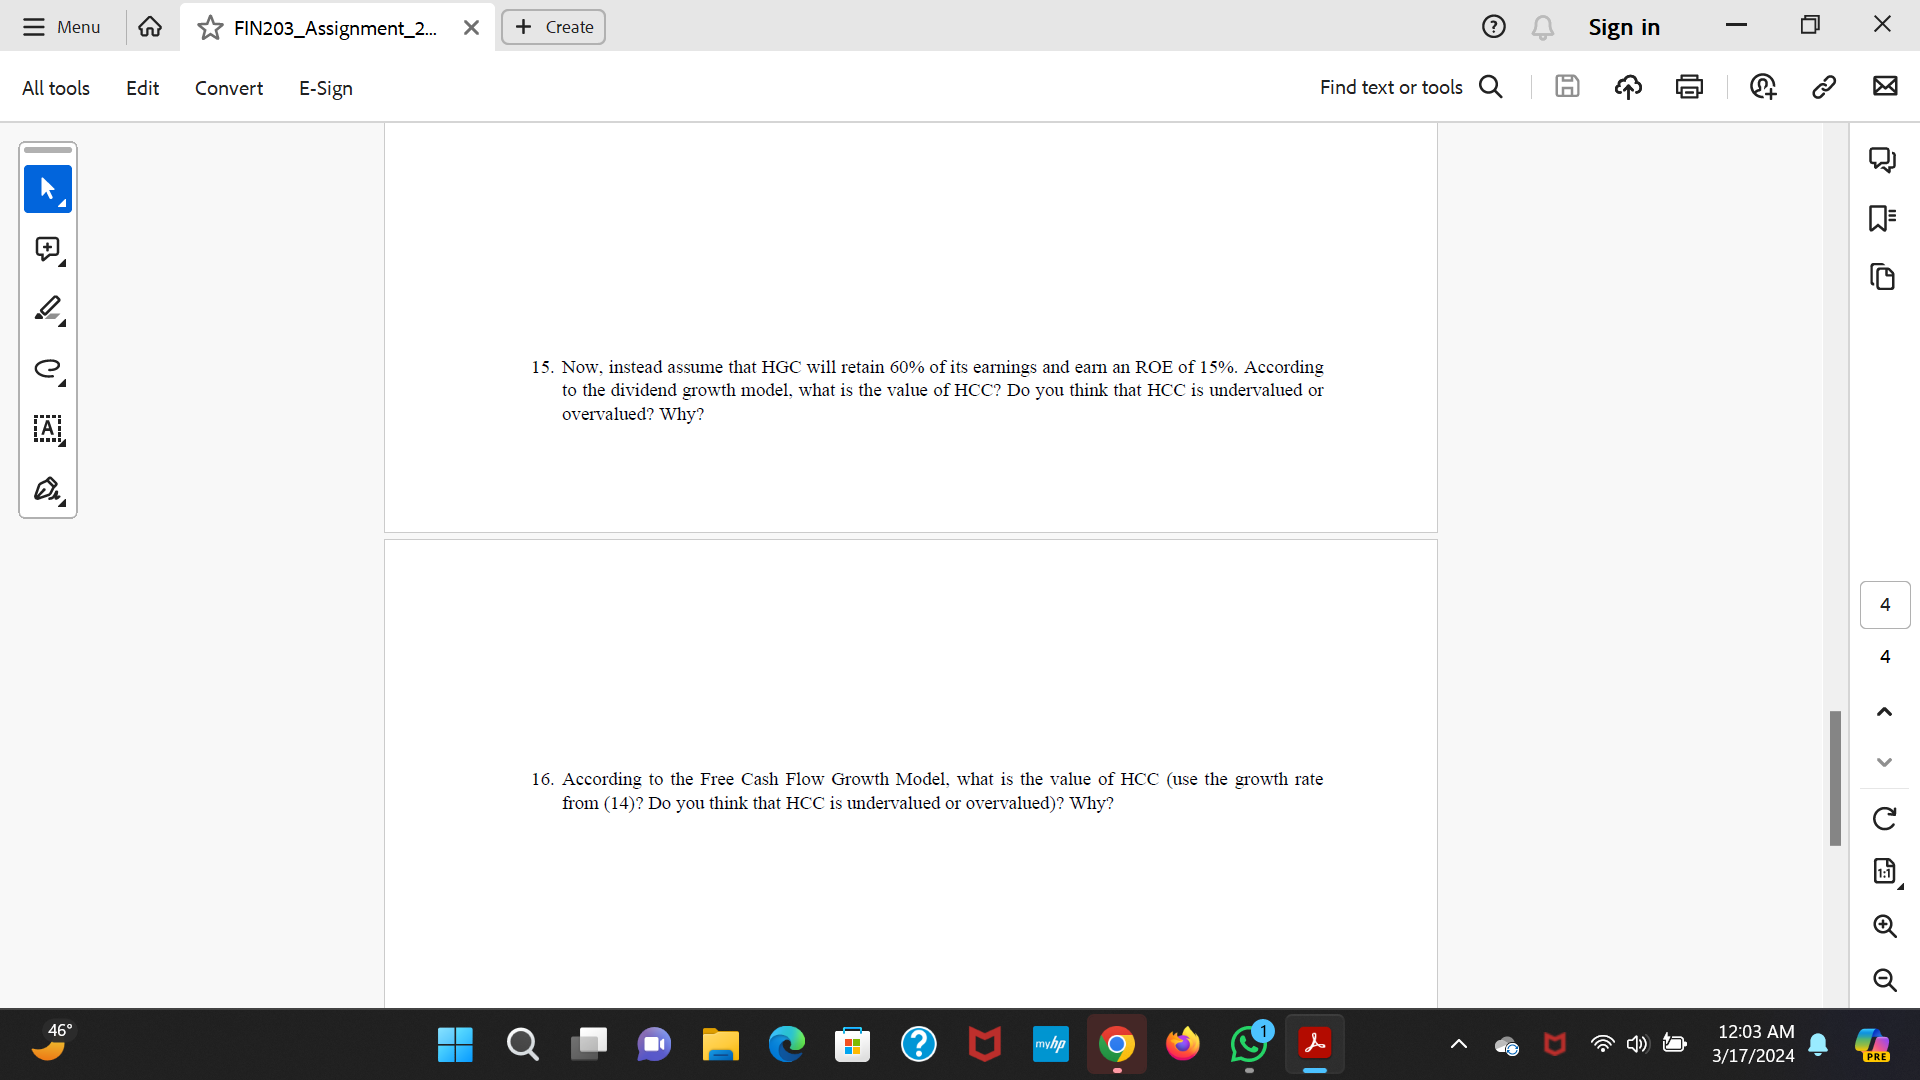Open the Bookmarks panel

click(1884, 218)
